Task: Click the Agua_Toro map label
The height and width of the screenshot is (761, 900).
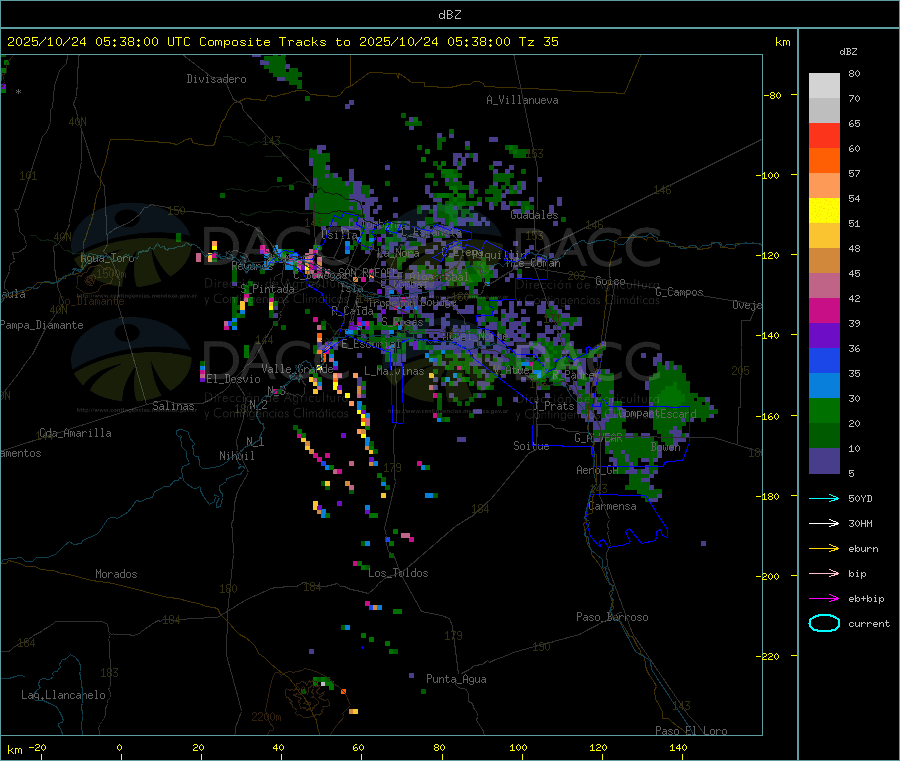Action: click(107, 258)
